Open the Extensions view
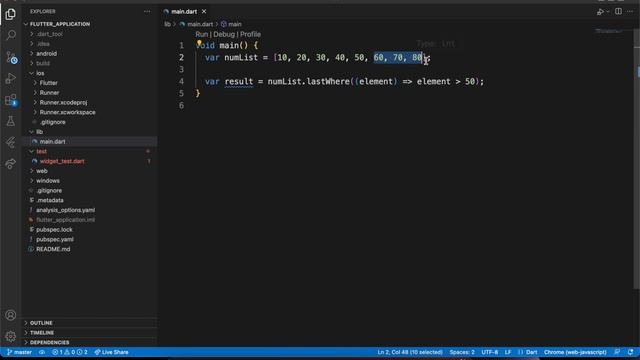This screenshot has height=360, width=640. pos(11,100)
